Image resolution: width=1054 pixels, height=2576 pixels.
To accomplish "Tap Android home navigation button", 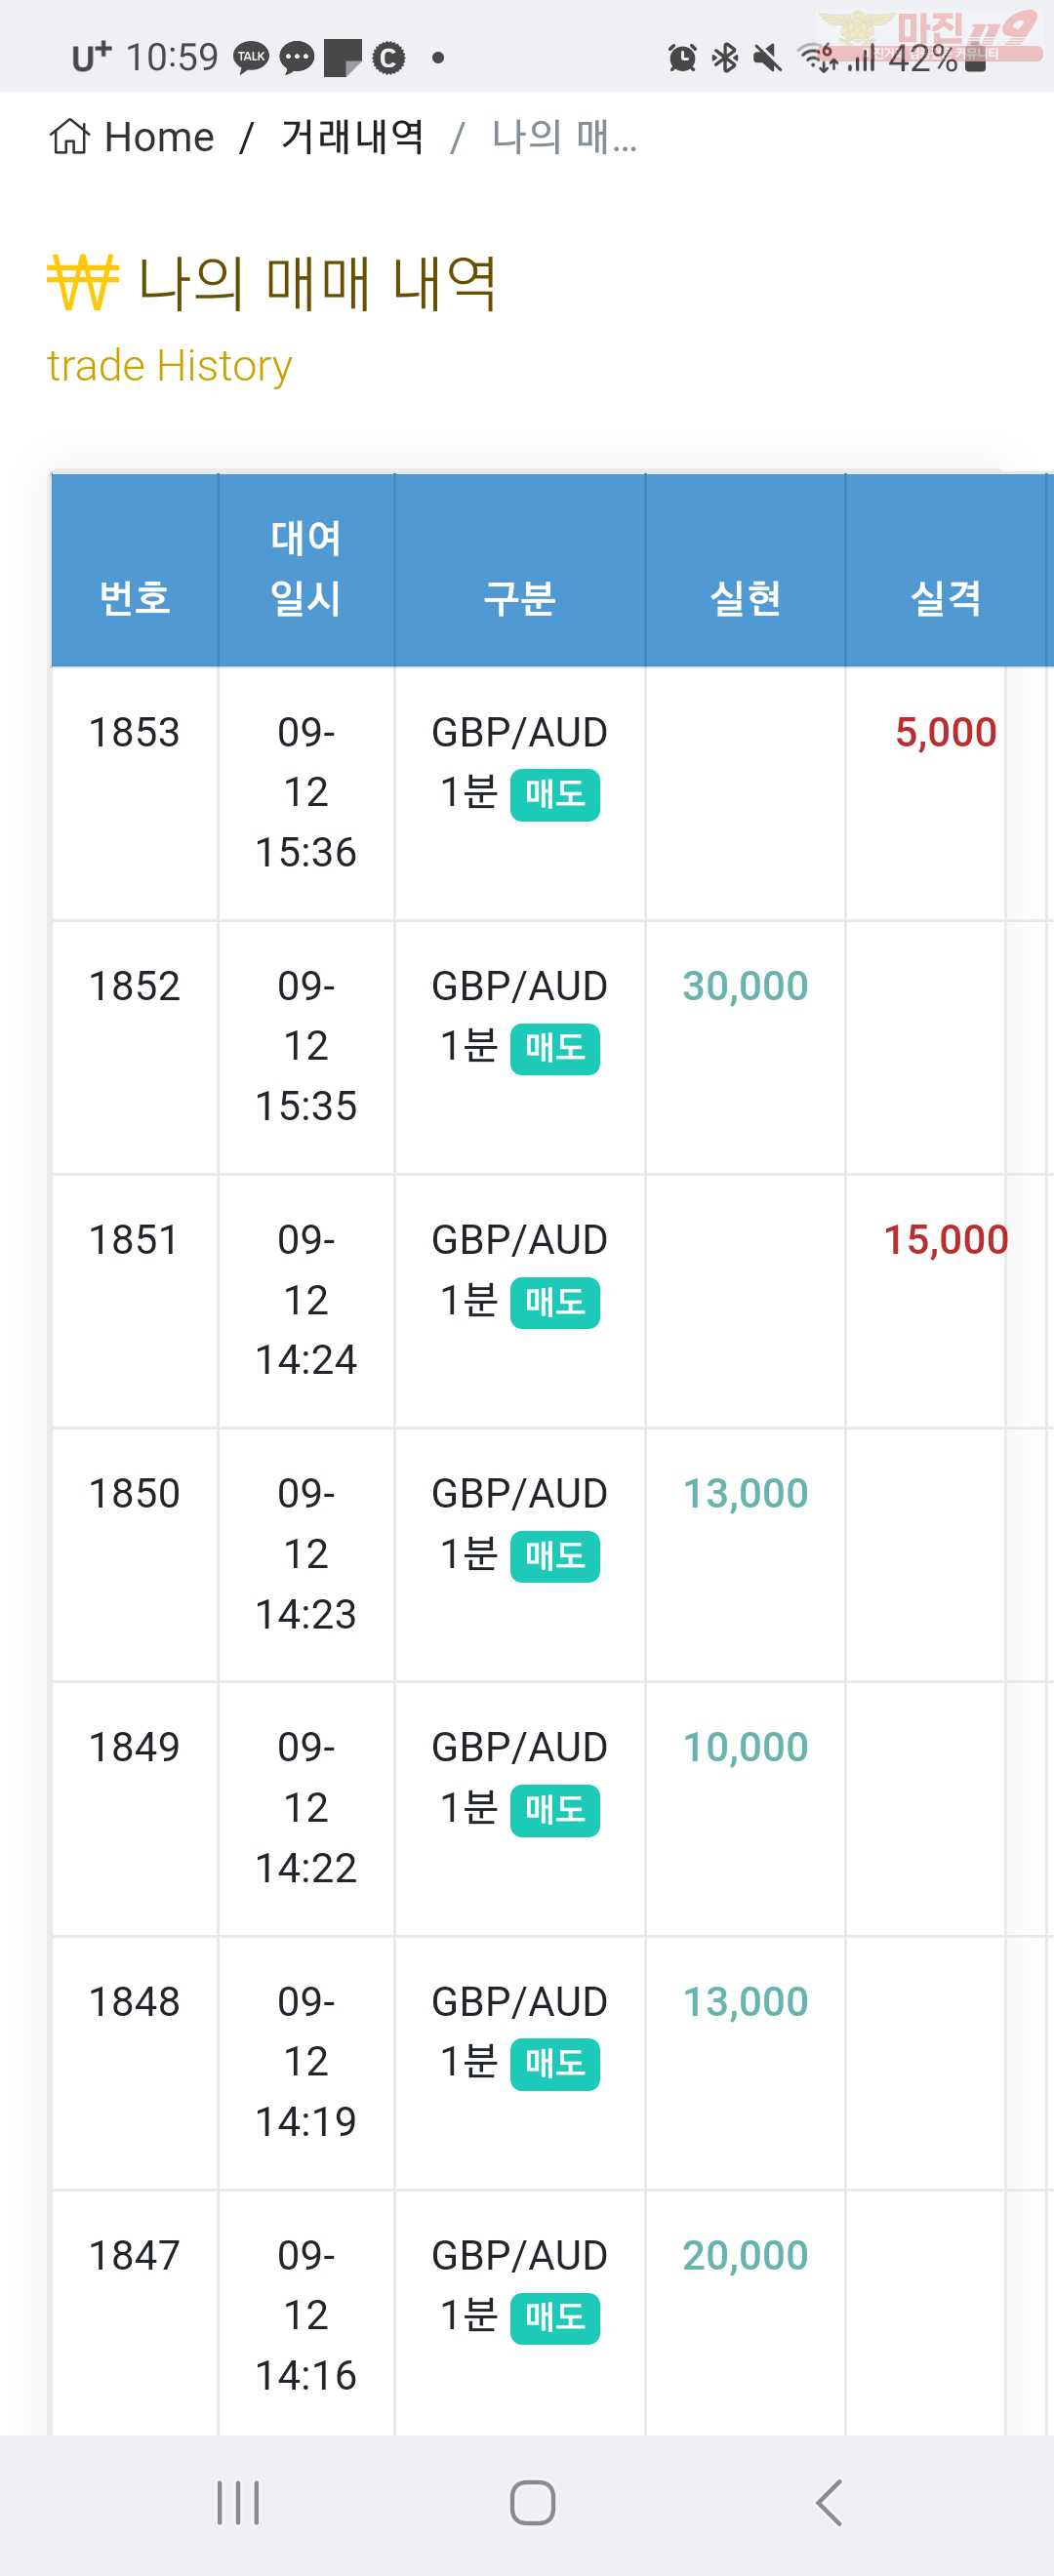I will coord(532,2503).
